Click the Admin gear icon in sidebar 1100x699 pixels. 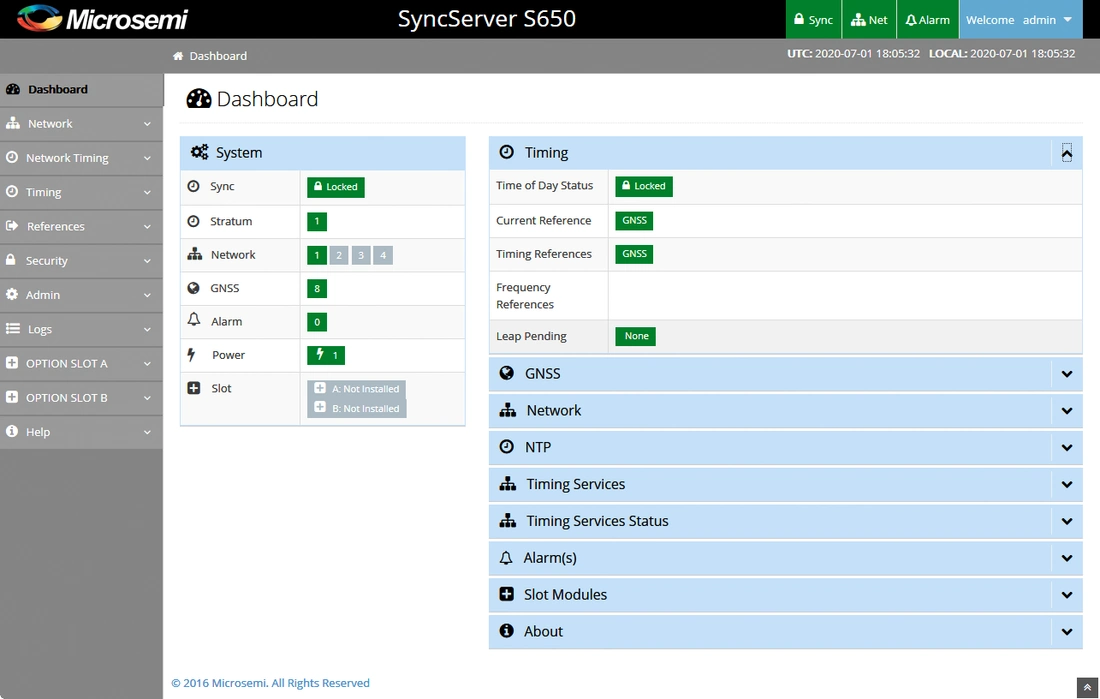(x=12, y=294)
